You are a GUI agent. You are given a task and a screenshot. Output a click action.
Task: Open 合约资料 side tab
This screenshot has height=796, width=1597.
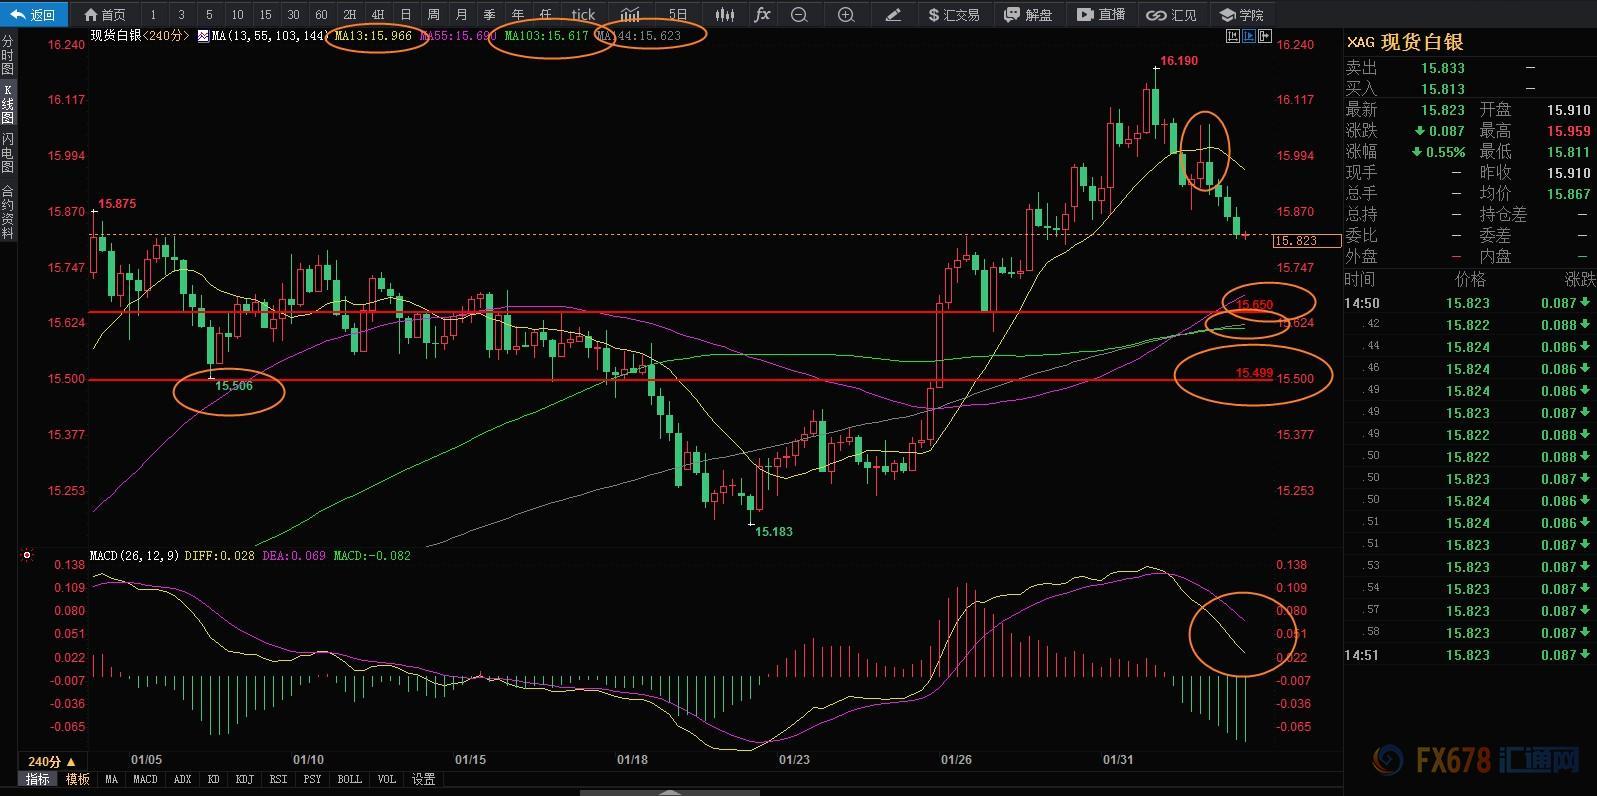[x=8, y=212]
